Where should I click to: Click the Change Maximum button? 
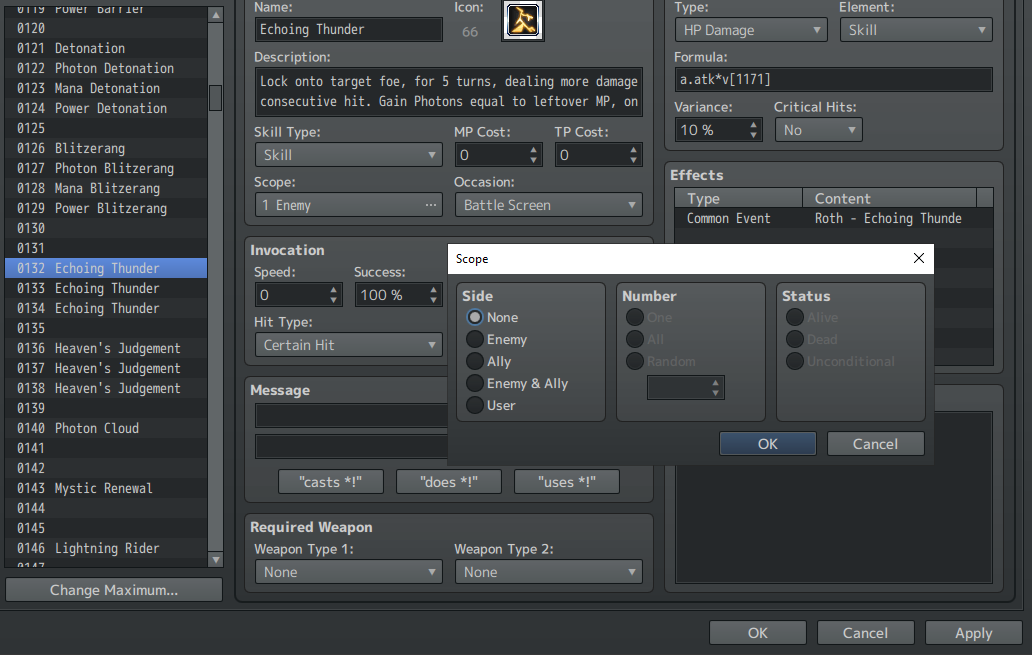point(114,590)
